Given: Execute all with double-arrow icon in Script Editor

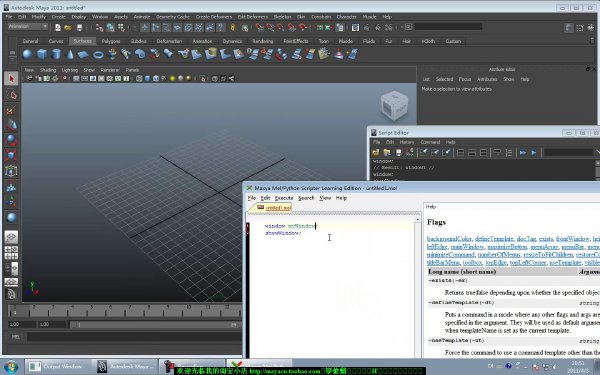Looking at the screenshot, I should pyautogui.click(x=523, y=153).
